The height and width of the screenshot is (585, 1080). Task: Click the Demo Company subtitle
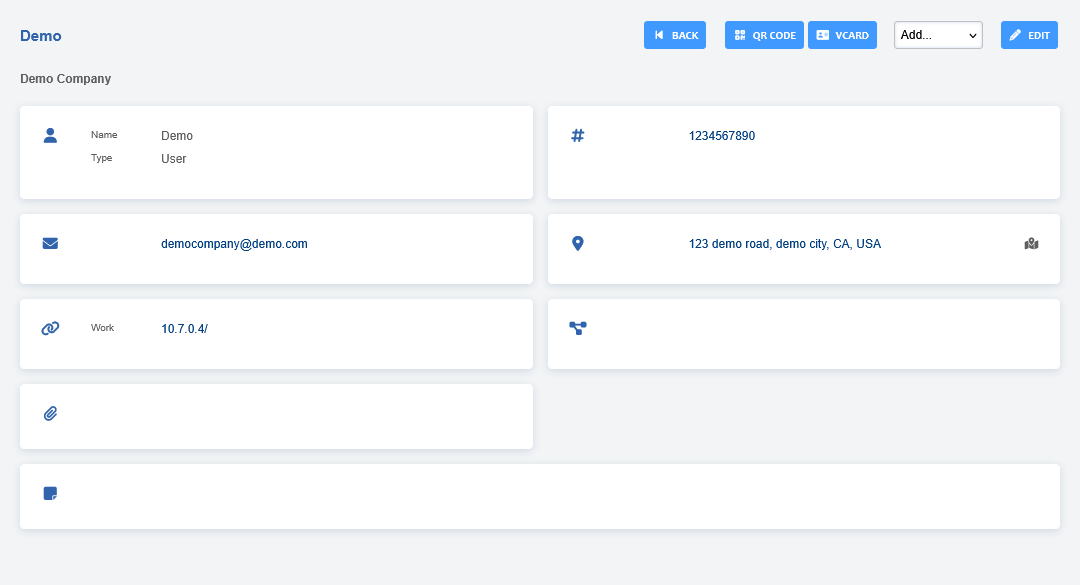point(65,79)
